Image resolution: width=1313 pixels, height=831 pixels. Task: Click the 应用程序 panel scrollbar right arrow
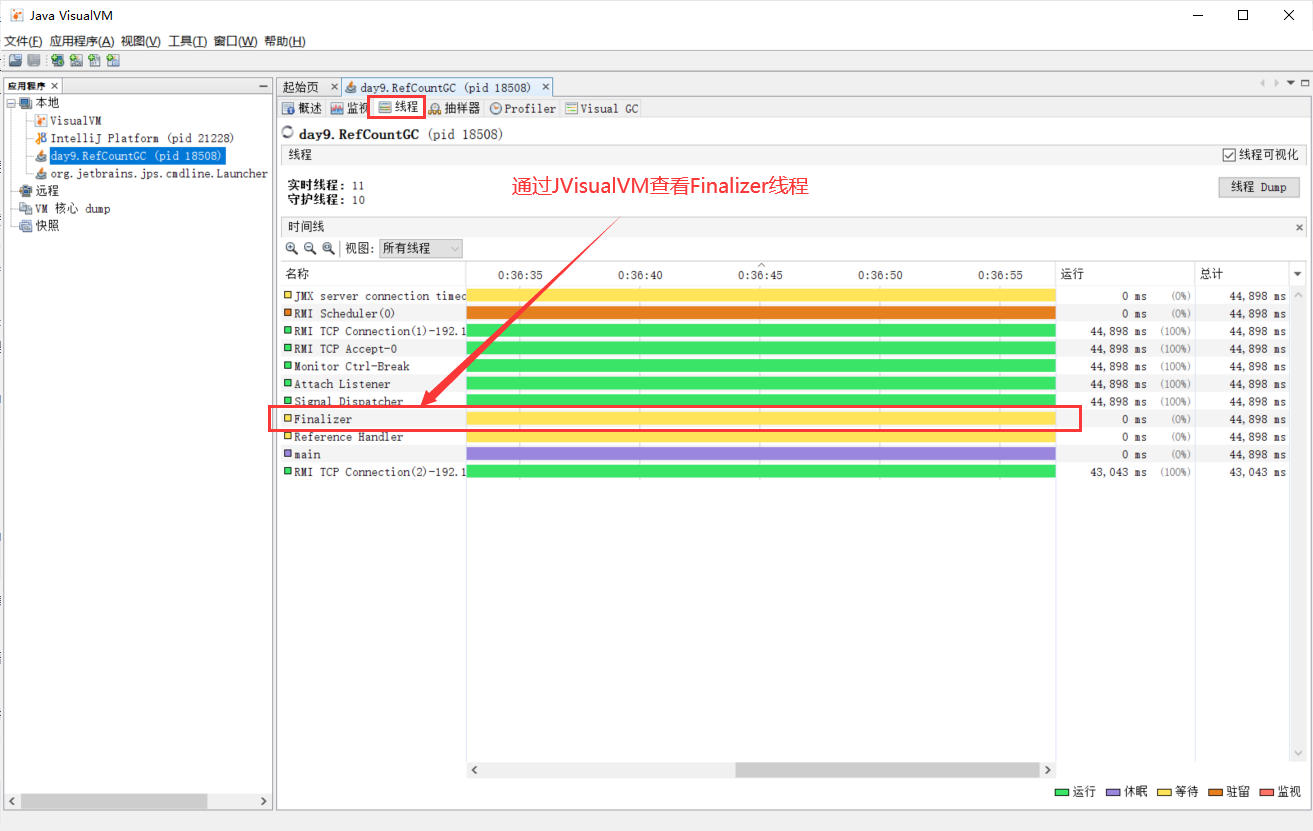264,801
